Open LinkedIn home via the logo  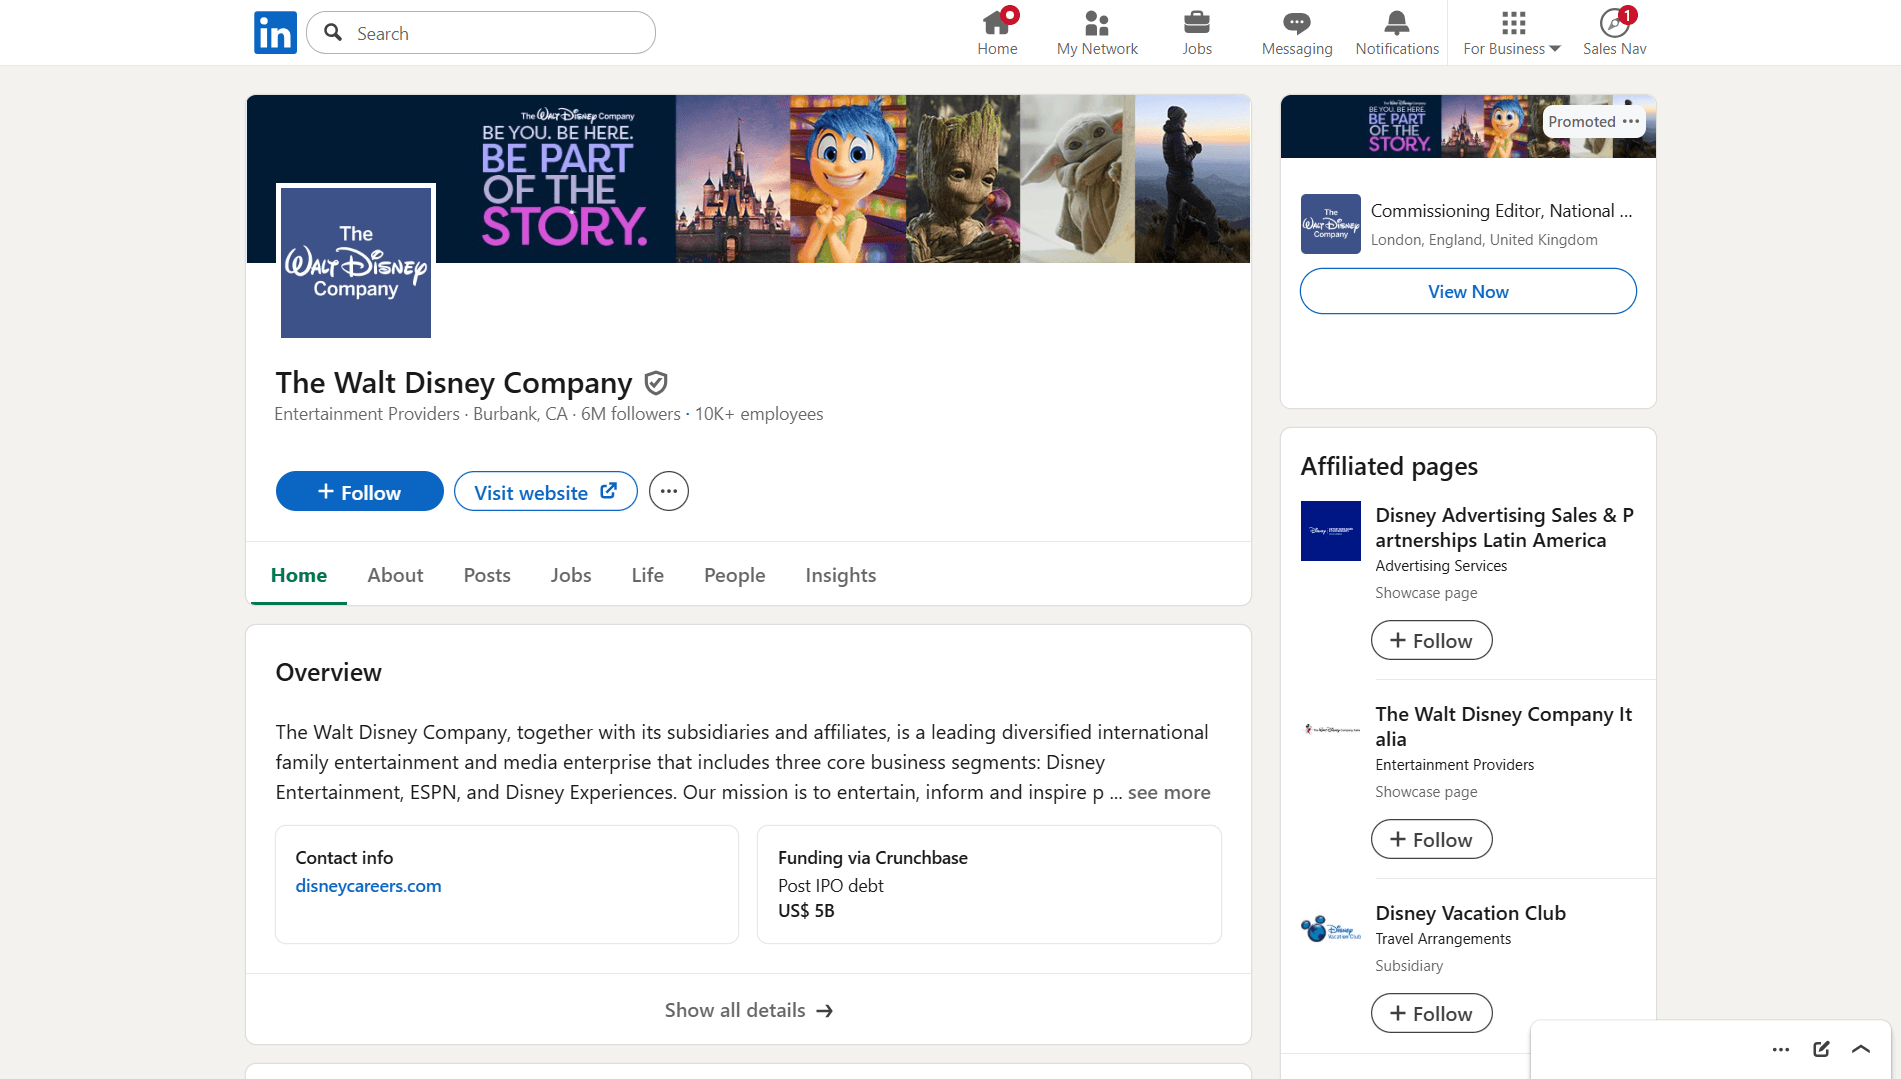[275, 32]
